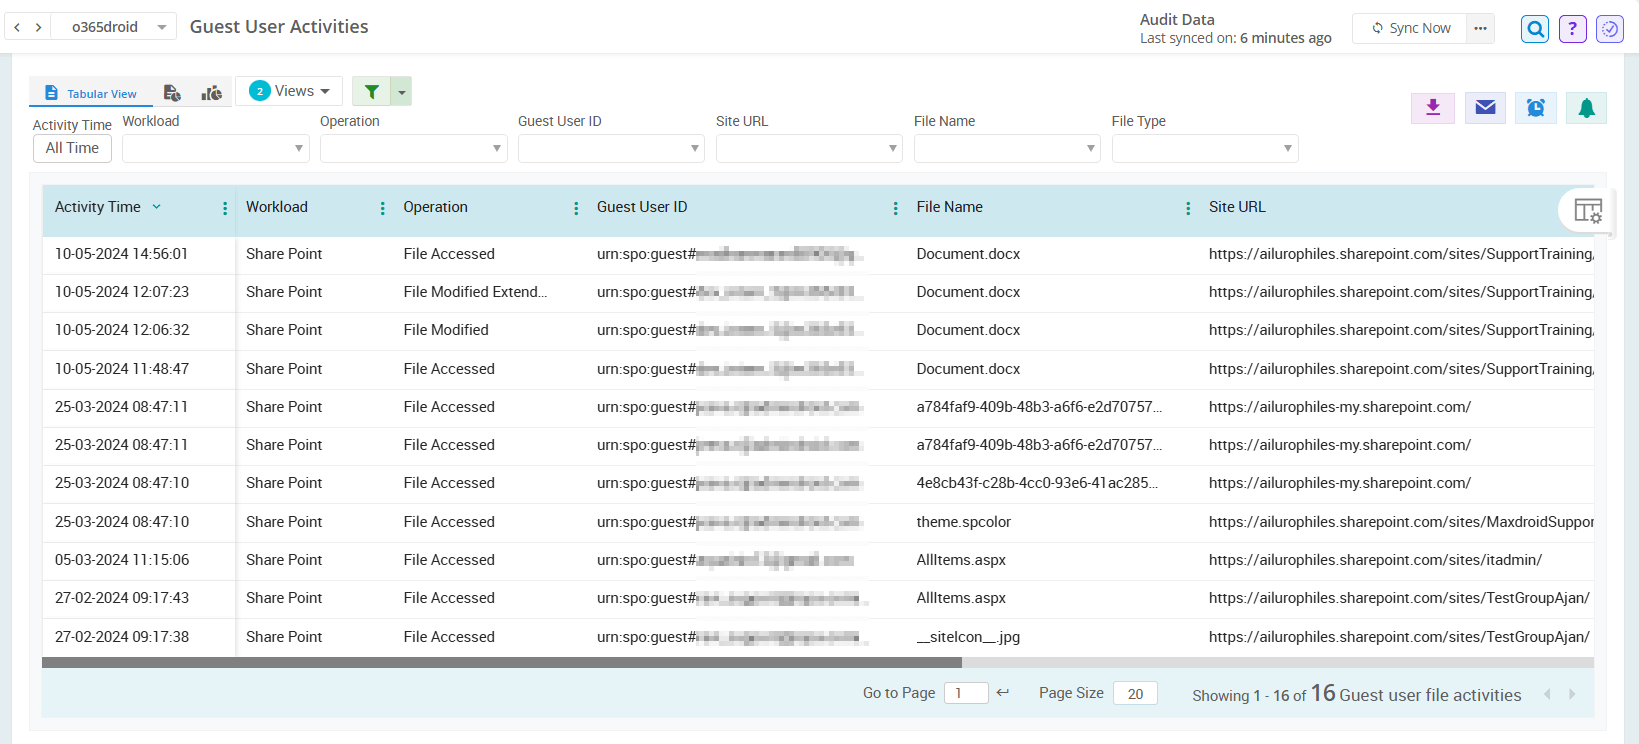
Task: Click the Go to Page input field
Action: [965, 693]
